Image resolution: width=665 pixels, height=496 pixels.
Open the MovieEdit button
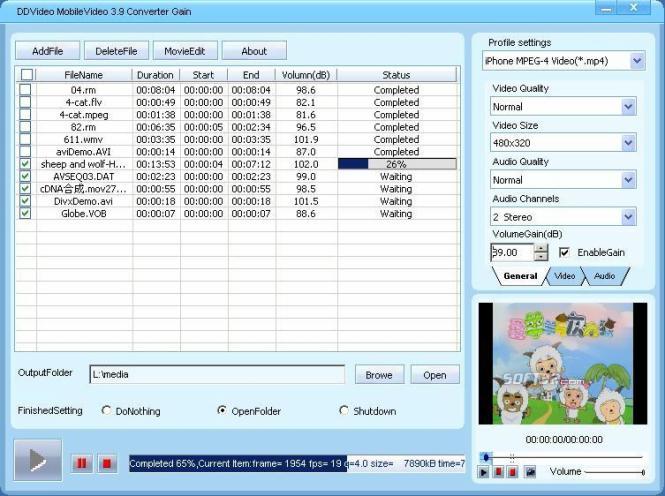185,51
